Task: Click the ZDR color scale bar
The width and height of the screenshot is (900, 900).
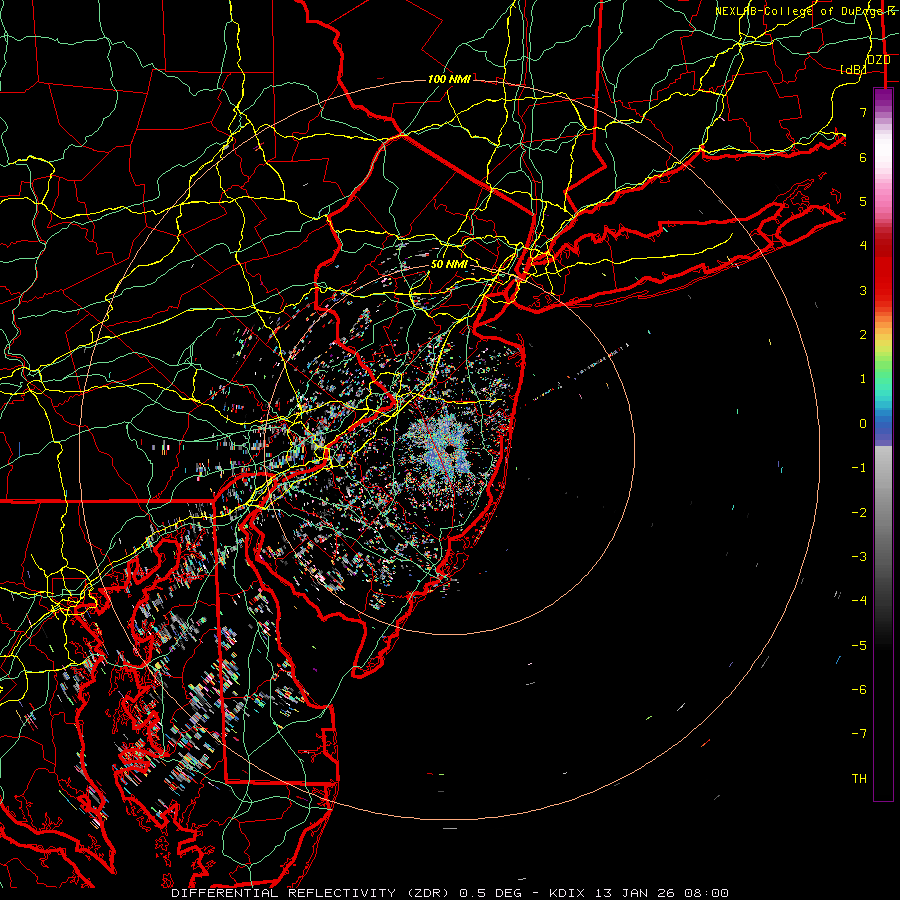Action: (x=883, y=444)
